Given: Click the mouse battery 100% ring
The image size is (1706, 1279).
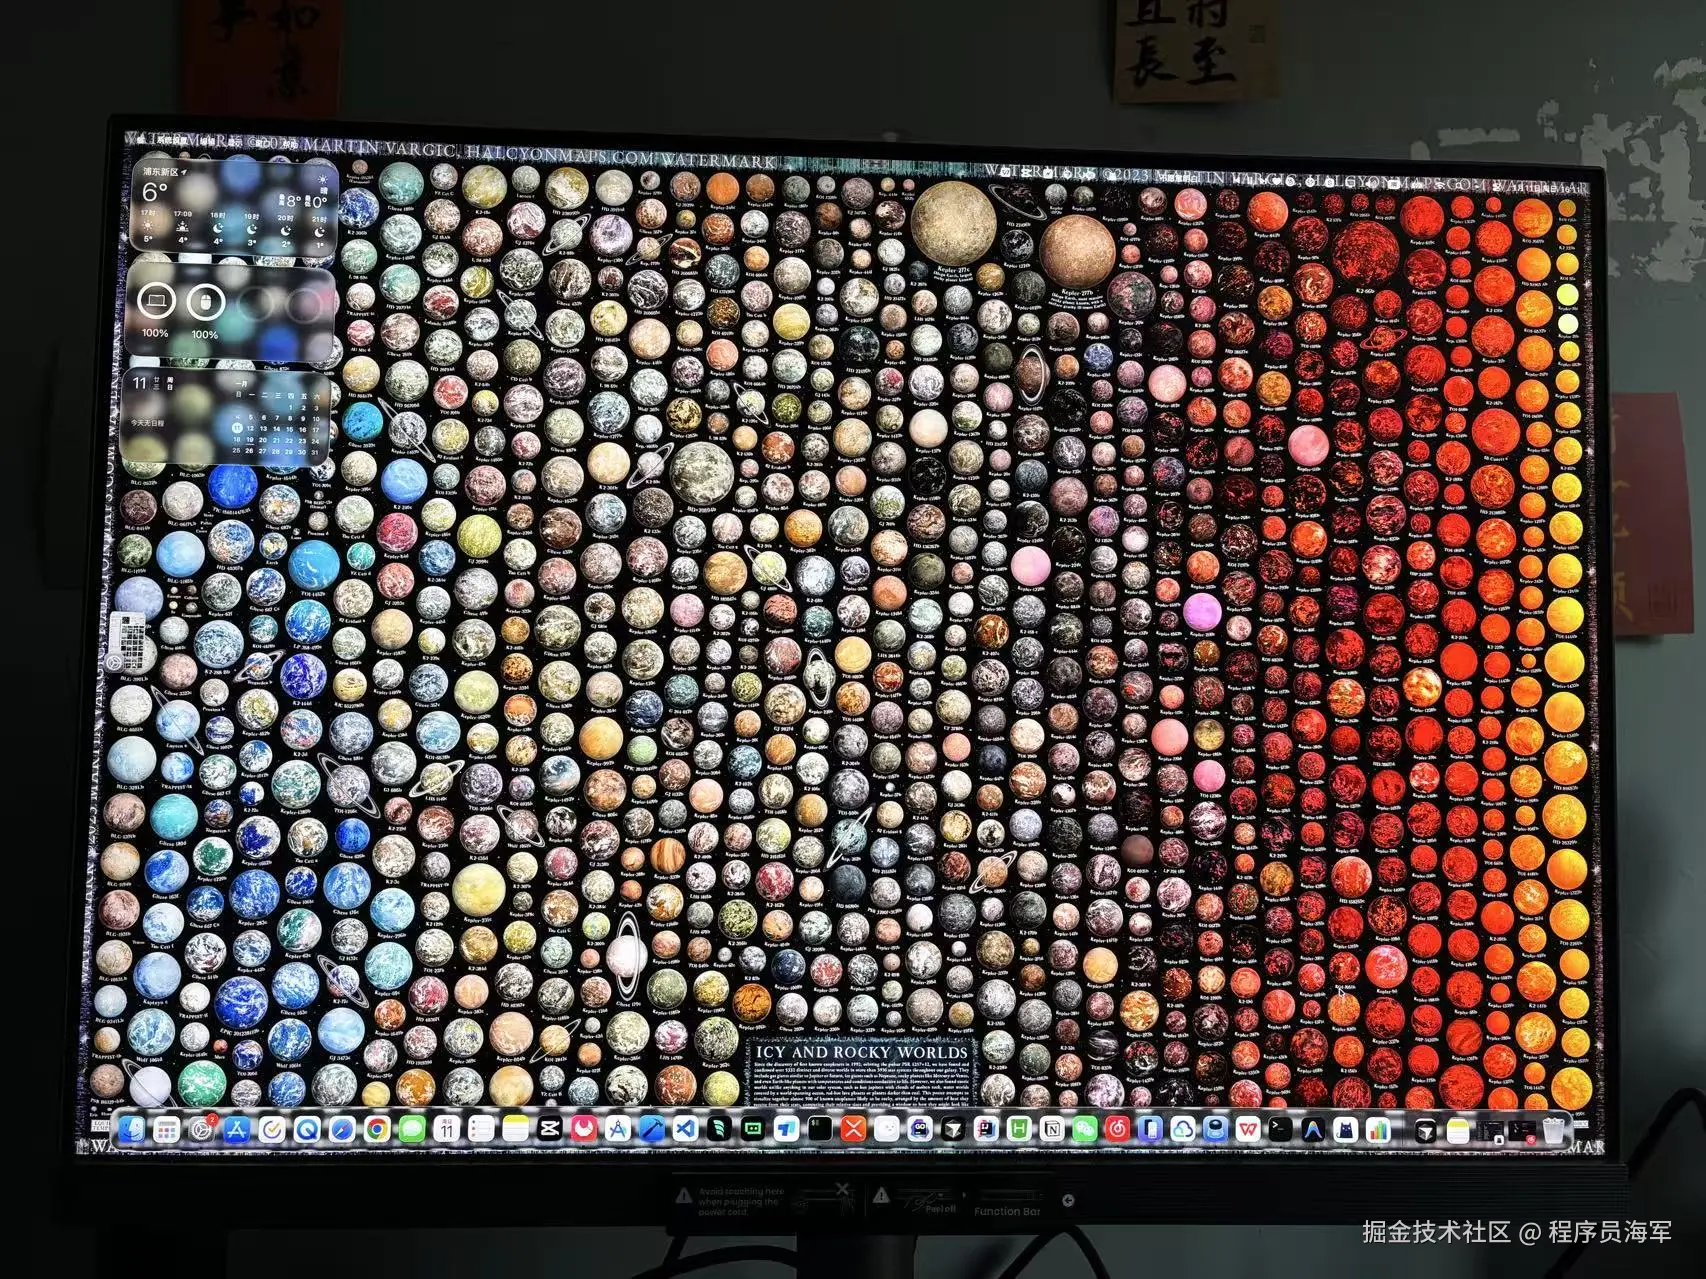Looking at the screenshot, I should tap(206, 302).
